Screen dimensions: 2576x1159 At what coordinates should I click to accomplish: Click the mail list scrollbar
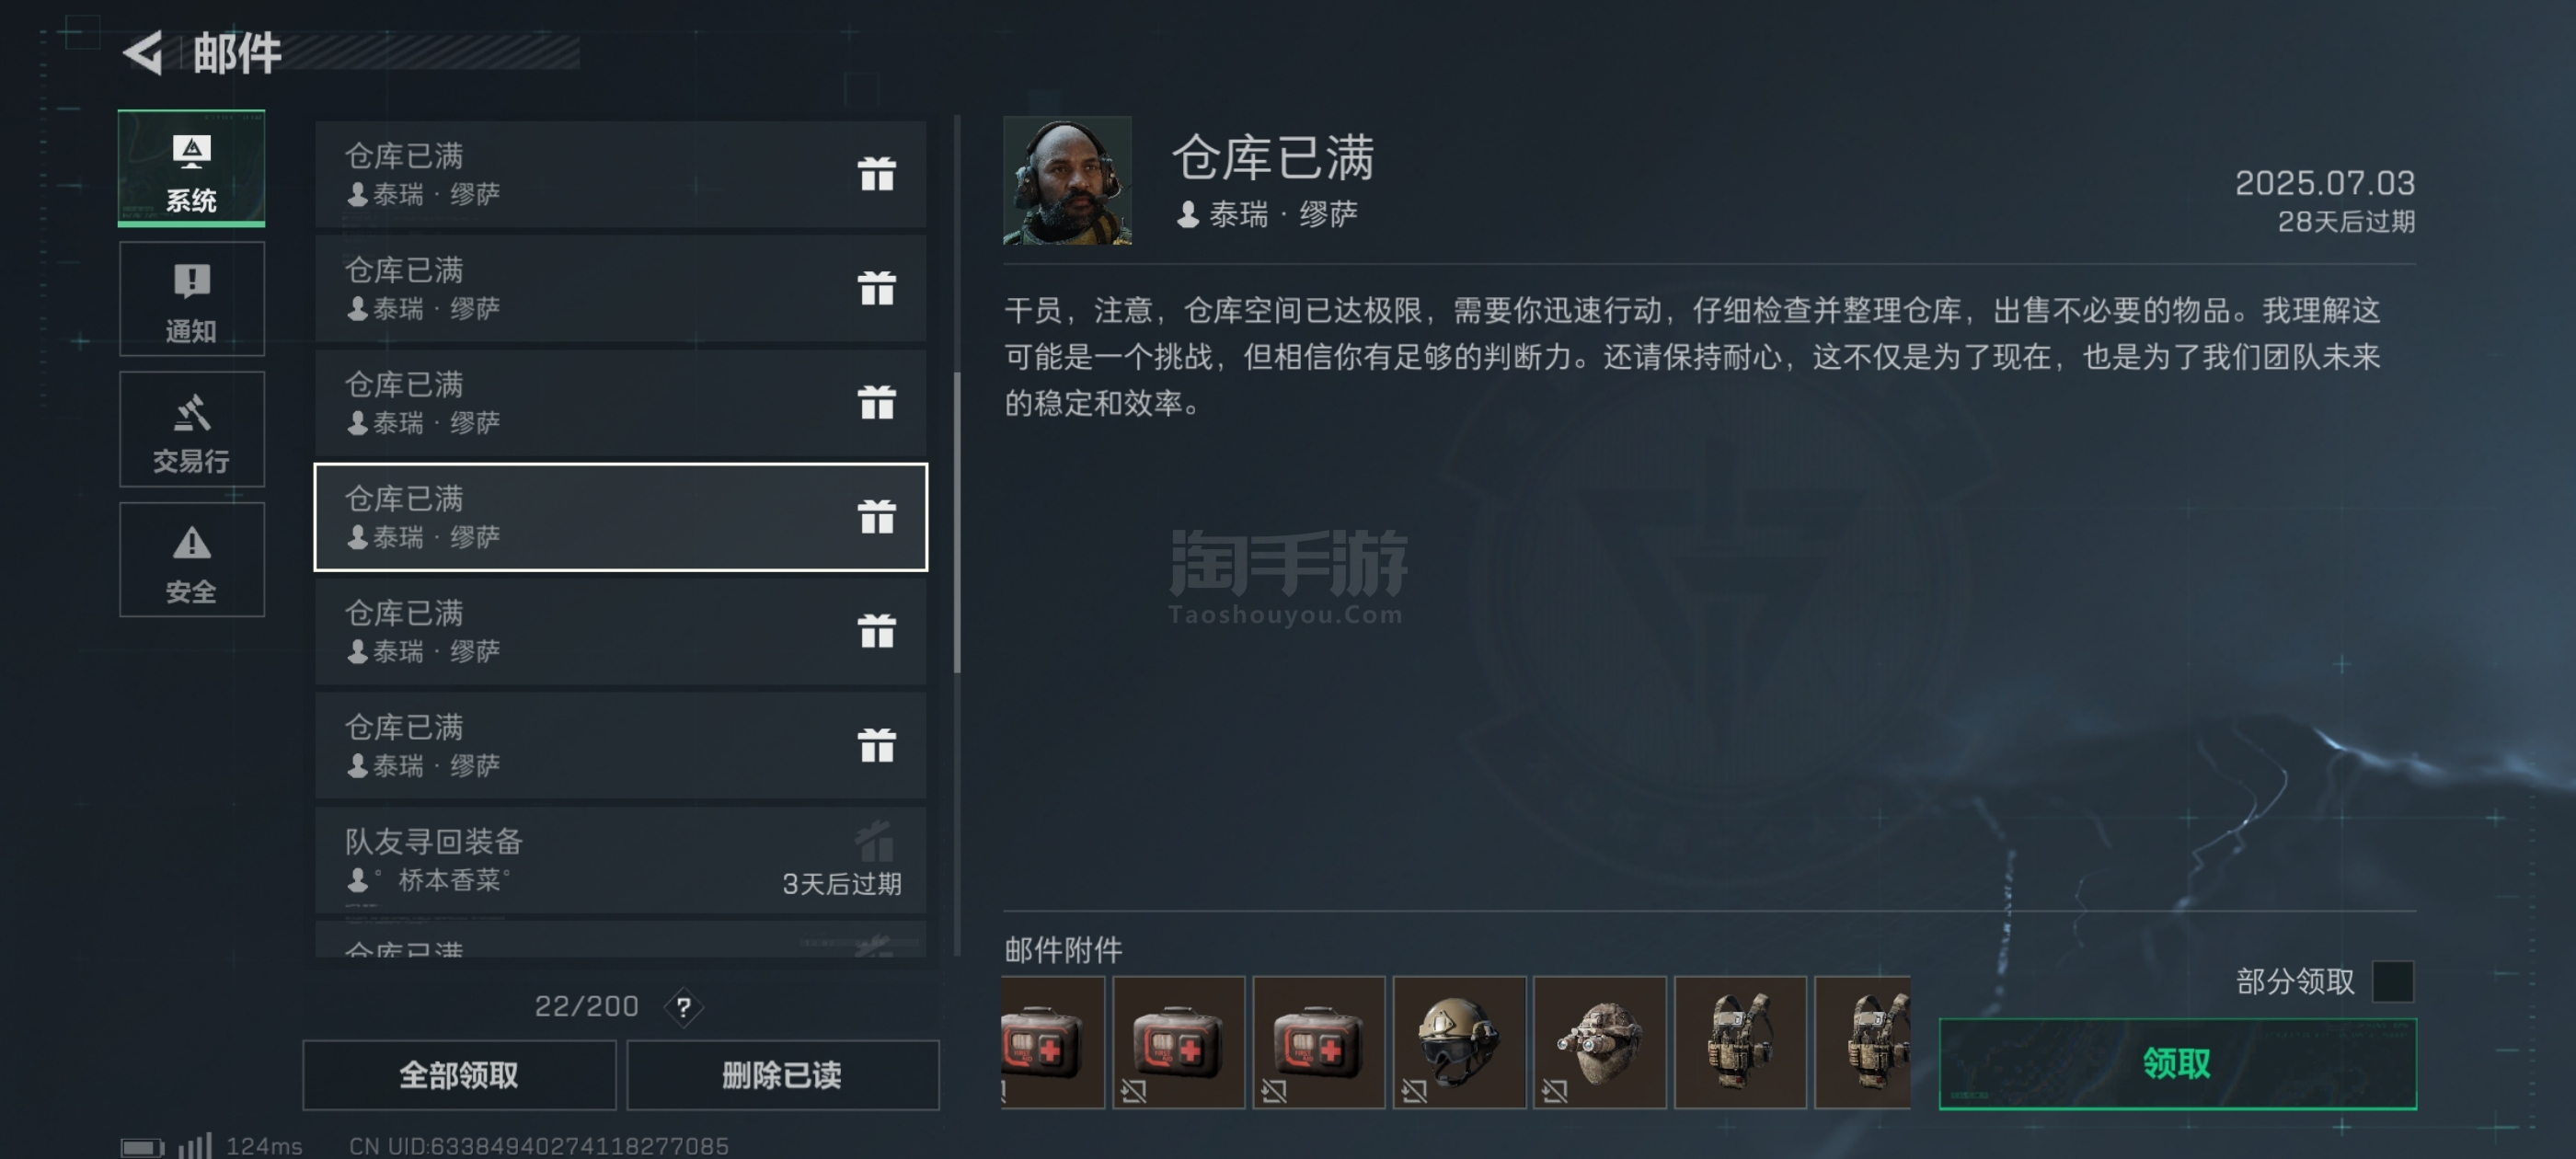[957, 522]
